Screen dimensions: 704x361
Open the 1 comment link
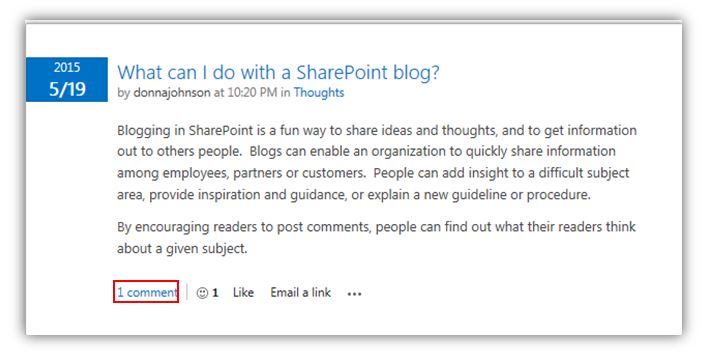point(147,292)
